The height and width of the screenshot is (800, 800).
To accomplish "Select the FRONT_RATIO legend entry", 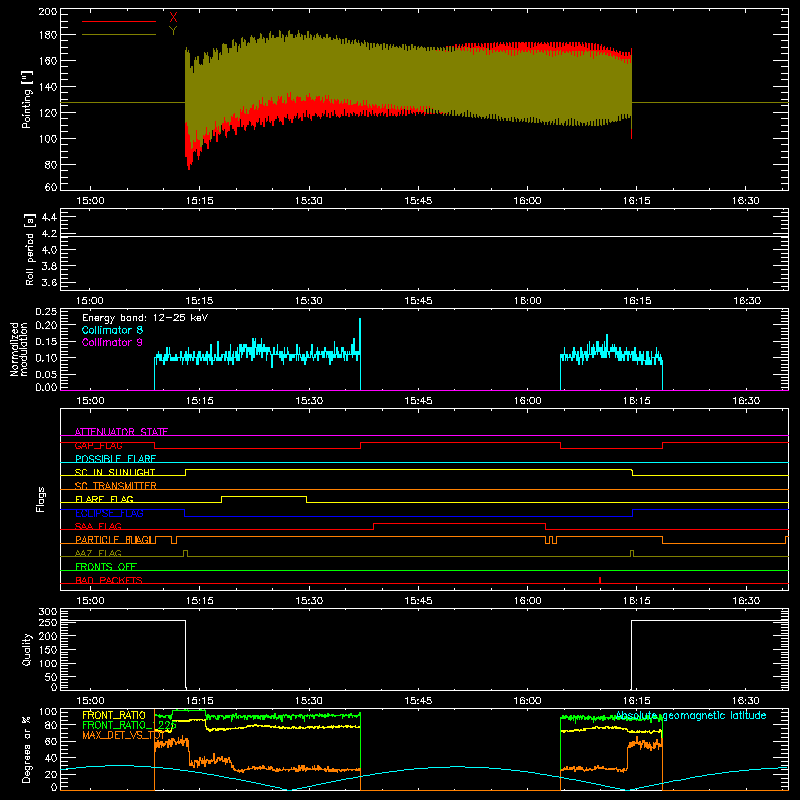I will coord(114,715).
